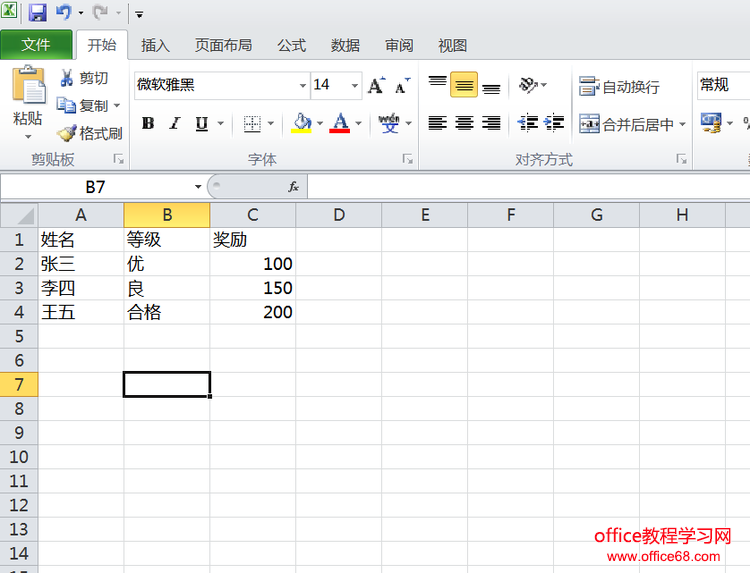The width and height of the screenshot is (750, 573).
Task: Click the Save icon in quick access toolbar
Action: (x=37, y=12)
